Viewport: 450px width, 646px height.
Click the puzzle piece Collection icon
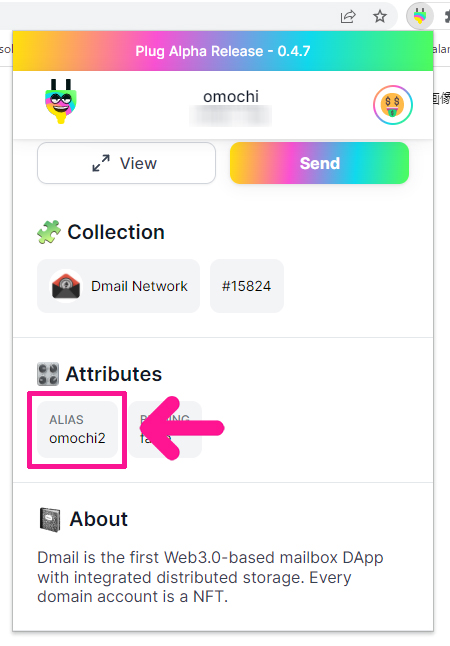coord(49,232)
